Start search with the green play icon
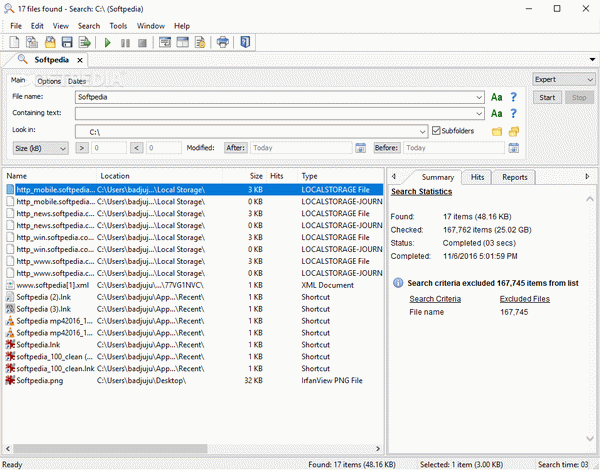This screenshot has height=470, width=600. (x=108, y=42)
